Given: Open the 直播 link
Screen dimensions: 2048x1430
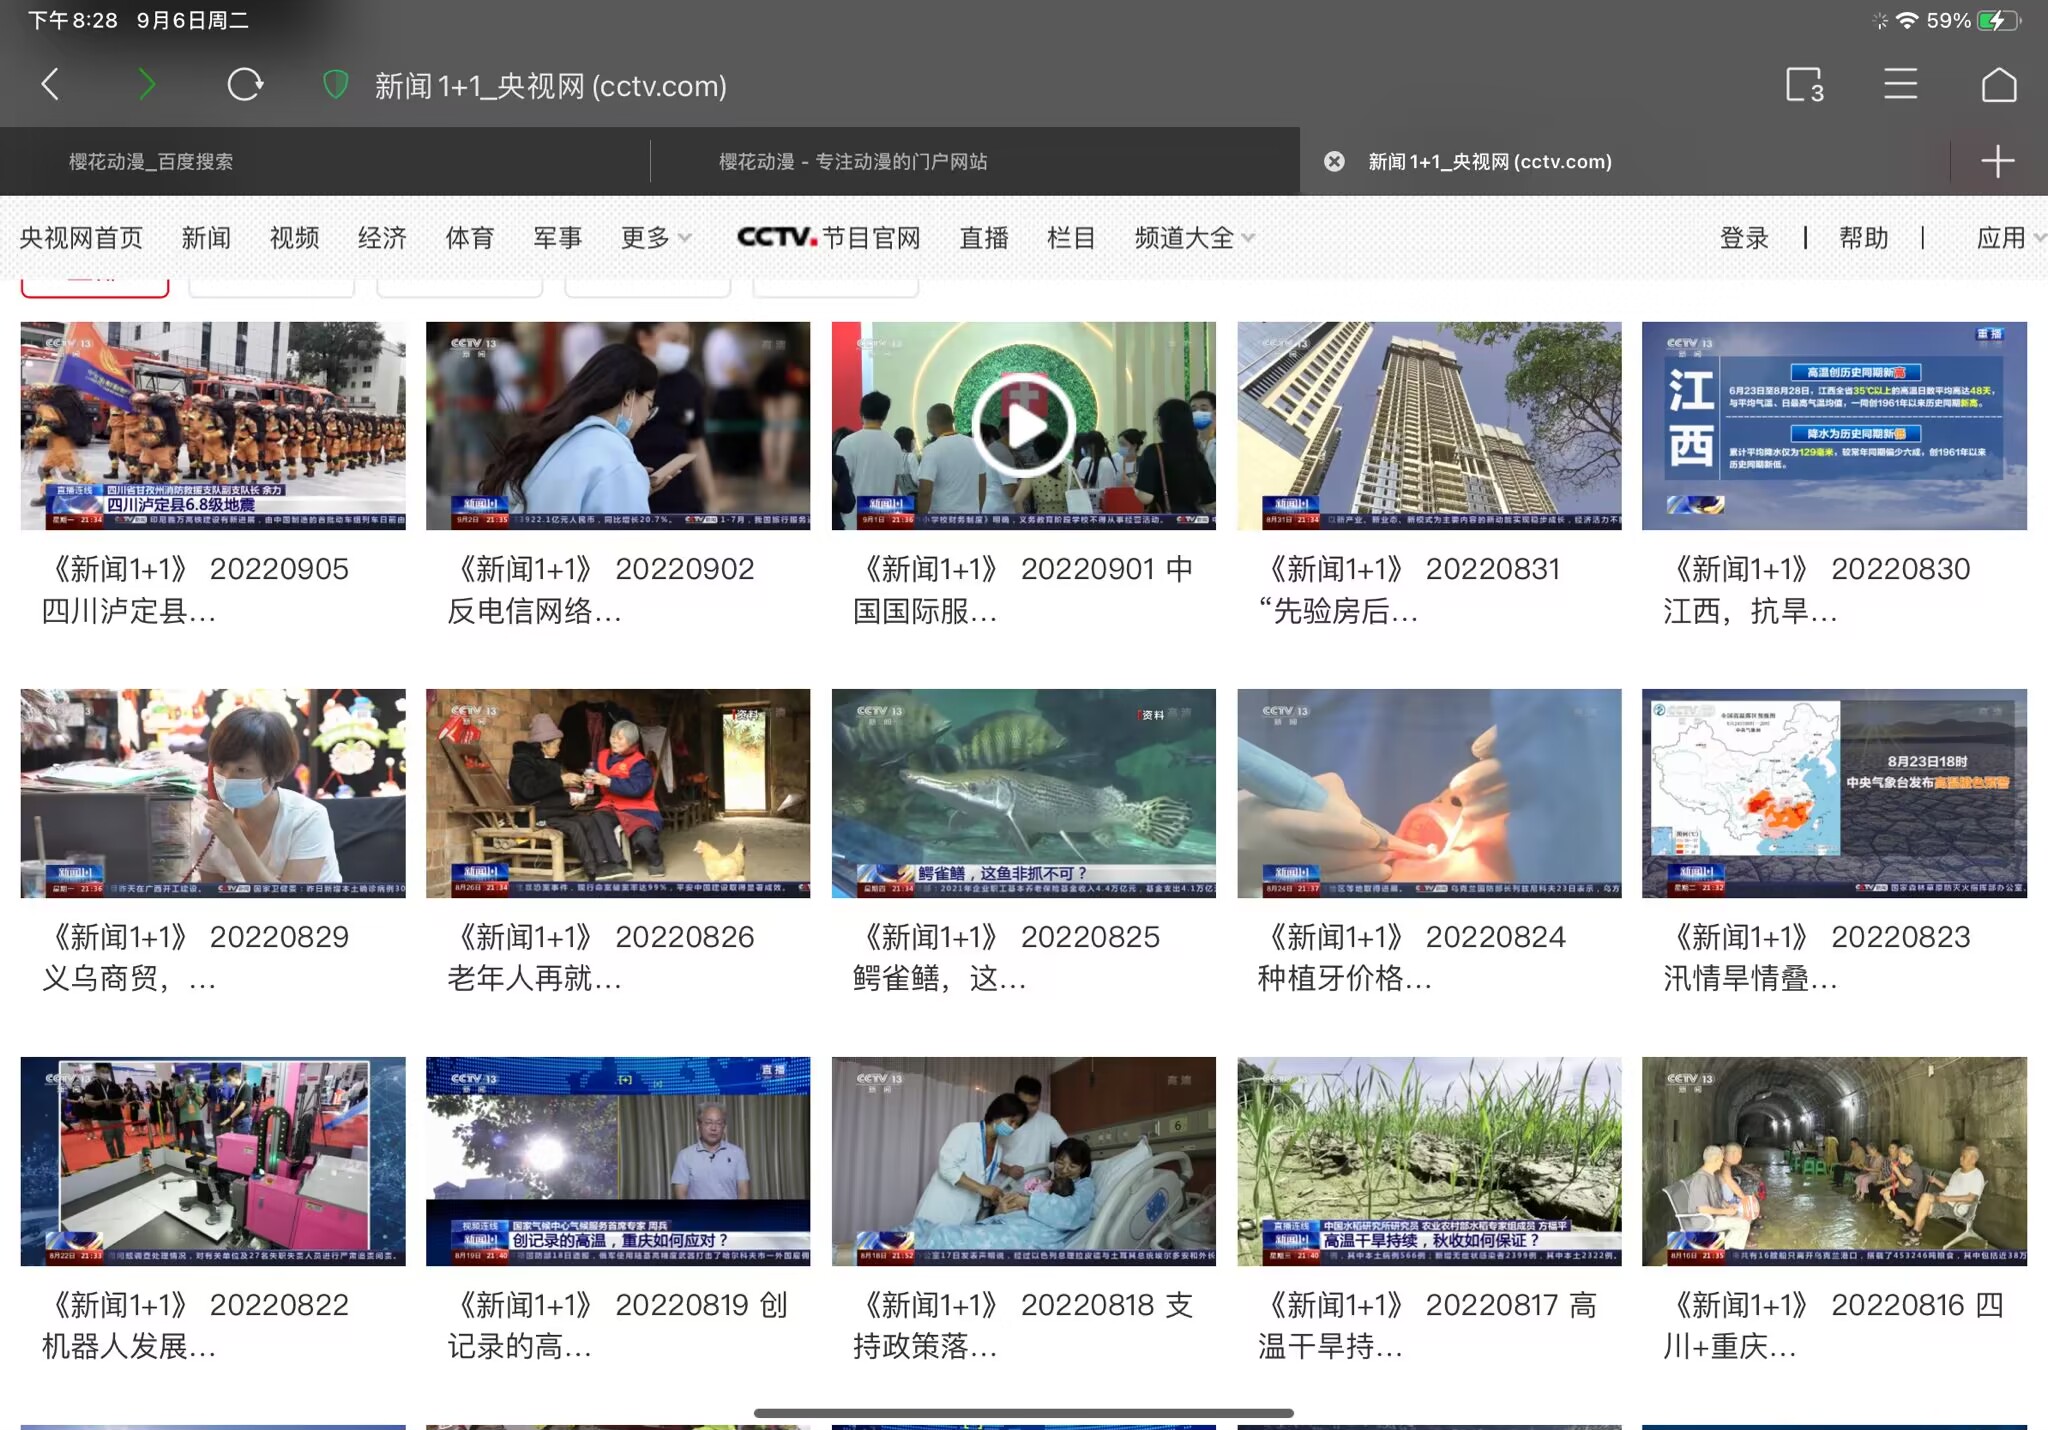Looking at the screenshot, I should (983, 238).
